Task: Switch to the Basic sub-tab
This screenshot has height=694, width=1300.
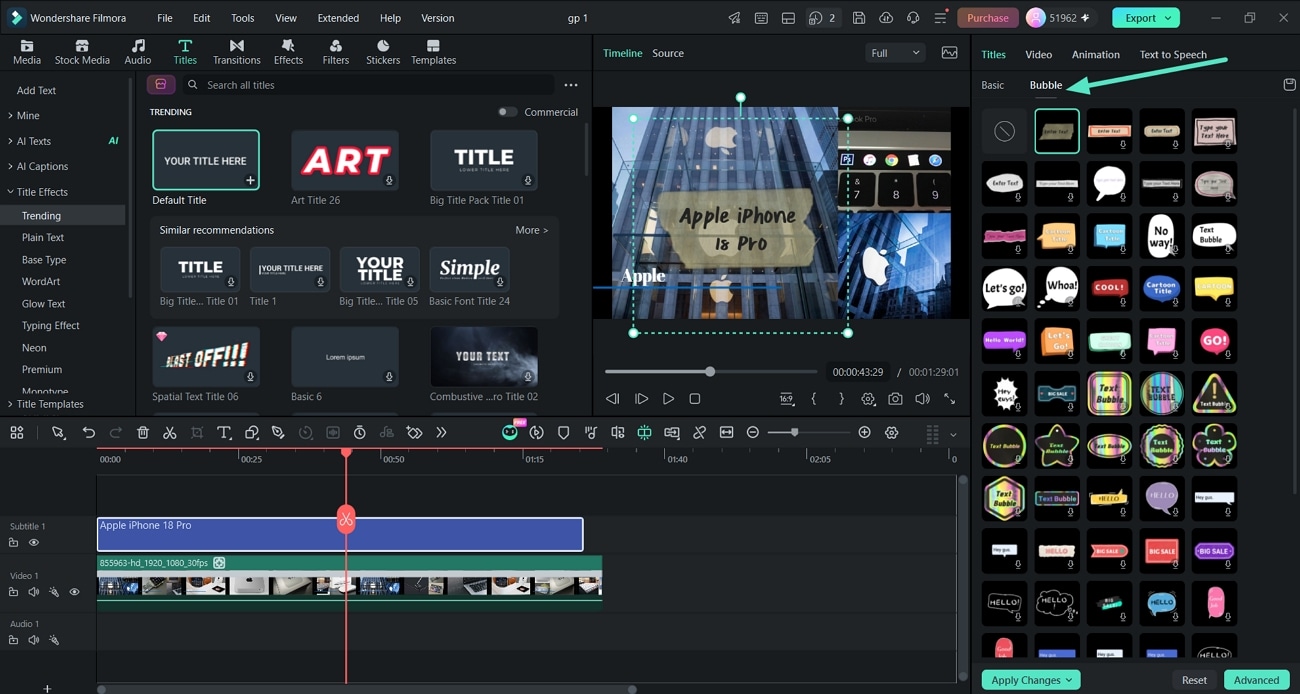Action: pyautogui.click(x=992, y=85)
